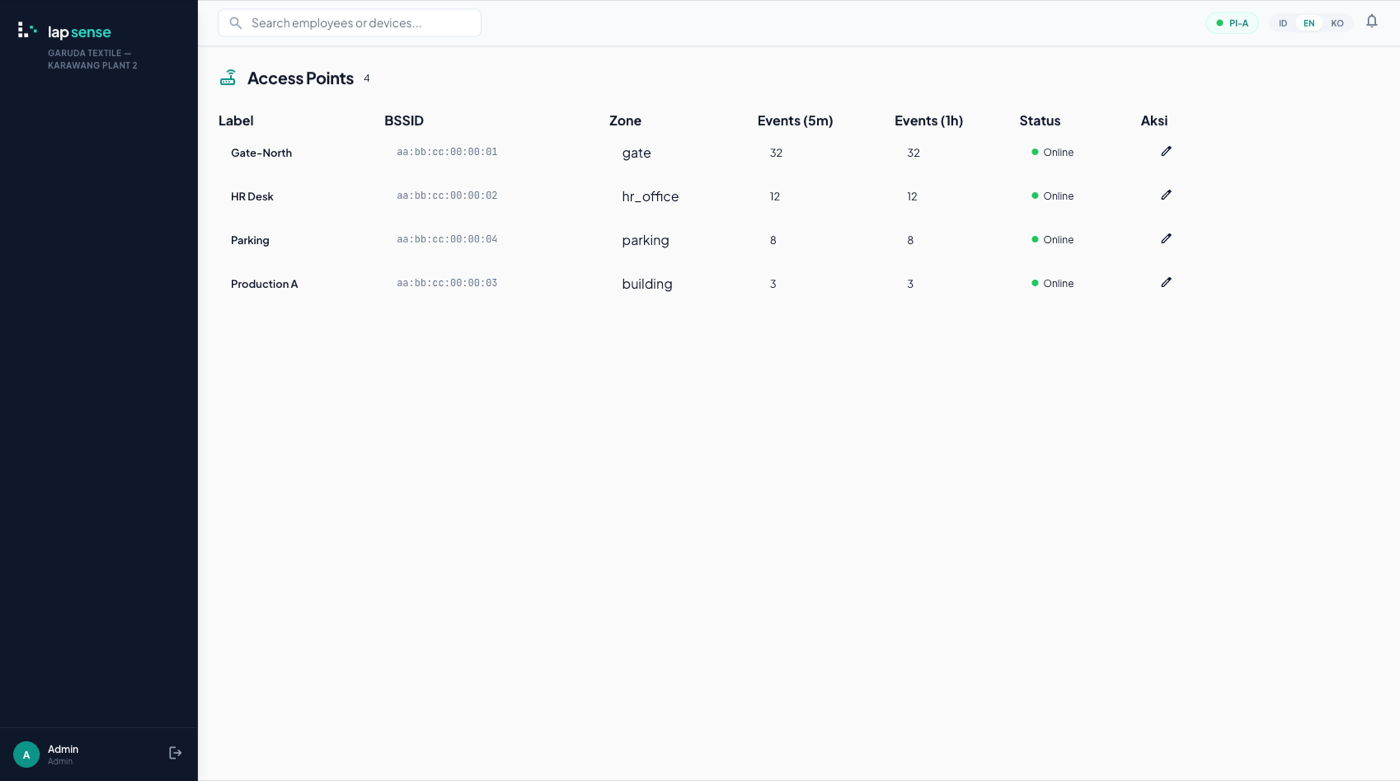Click Online status in Parking row
Viewport: 1400px width, 781px height.
[1053, 240]
